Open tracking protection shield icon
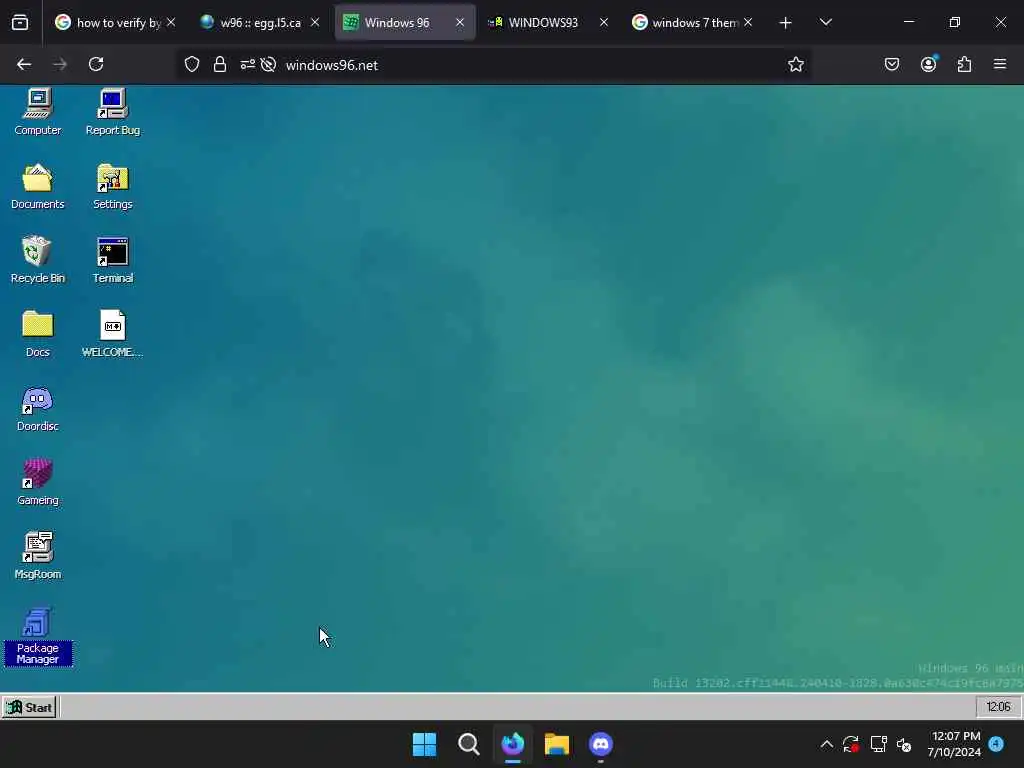The height and width of the screenshot is (768, 1024). tap(191, 65)
